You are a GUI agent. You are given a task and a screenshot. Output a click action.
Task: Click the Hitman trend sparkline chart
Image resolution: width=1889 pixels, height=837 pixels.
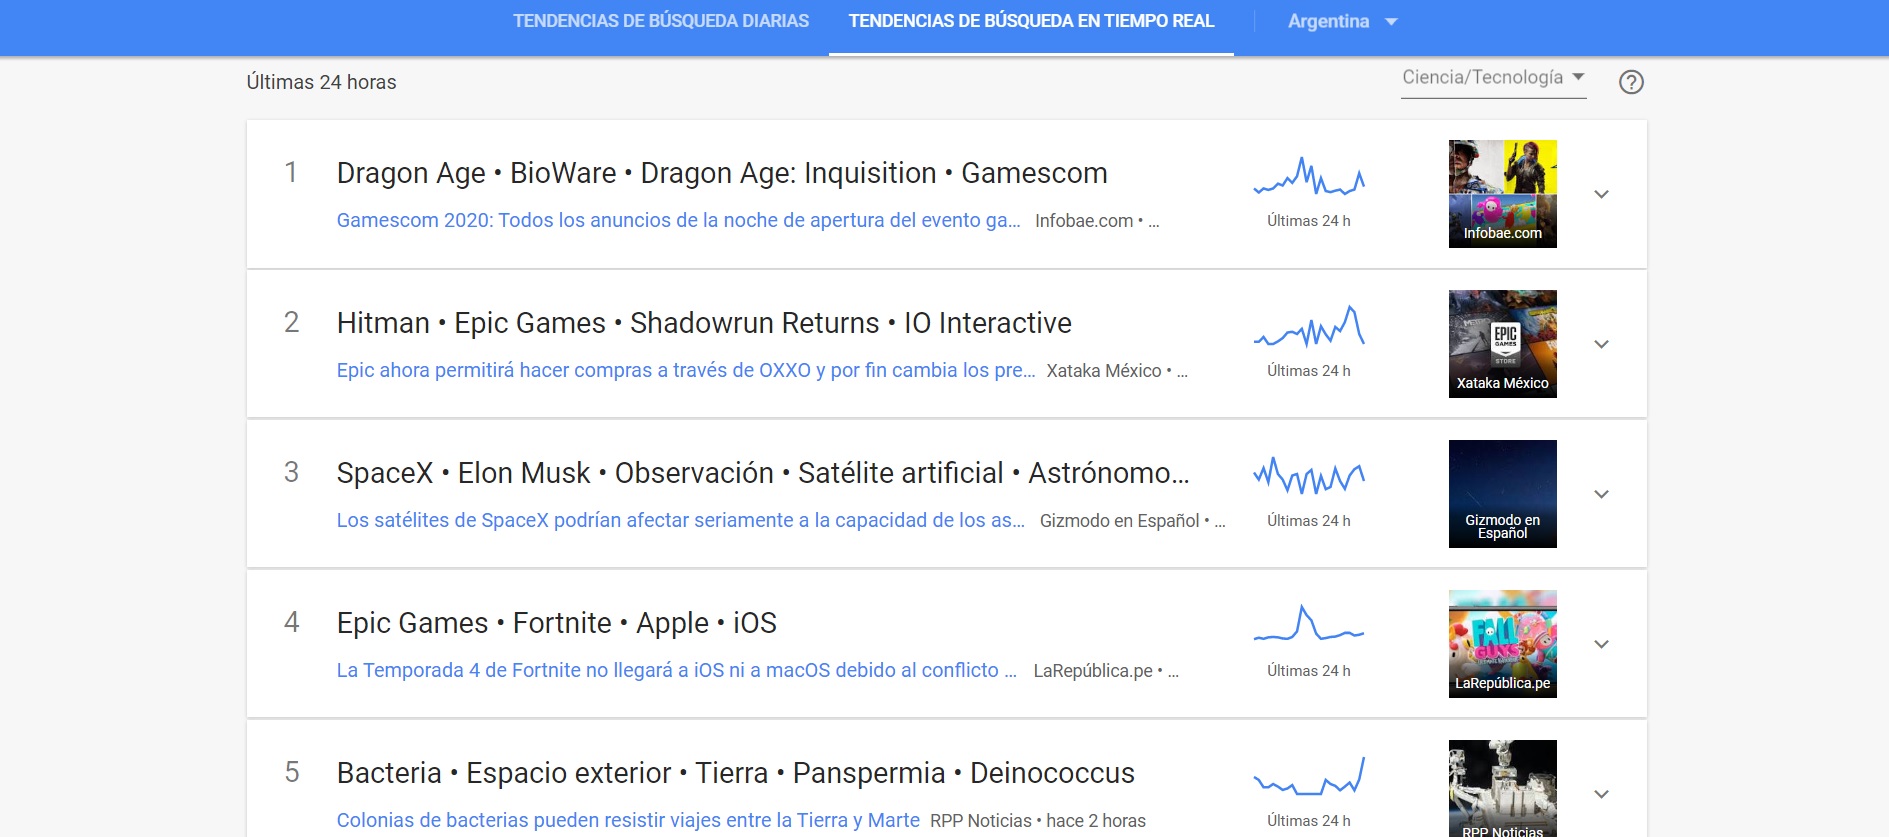click(1309, 326)
